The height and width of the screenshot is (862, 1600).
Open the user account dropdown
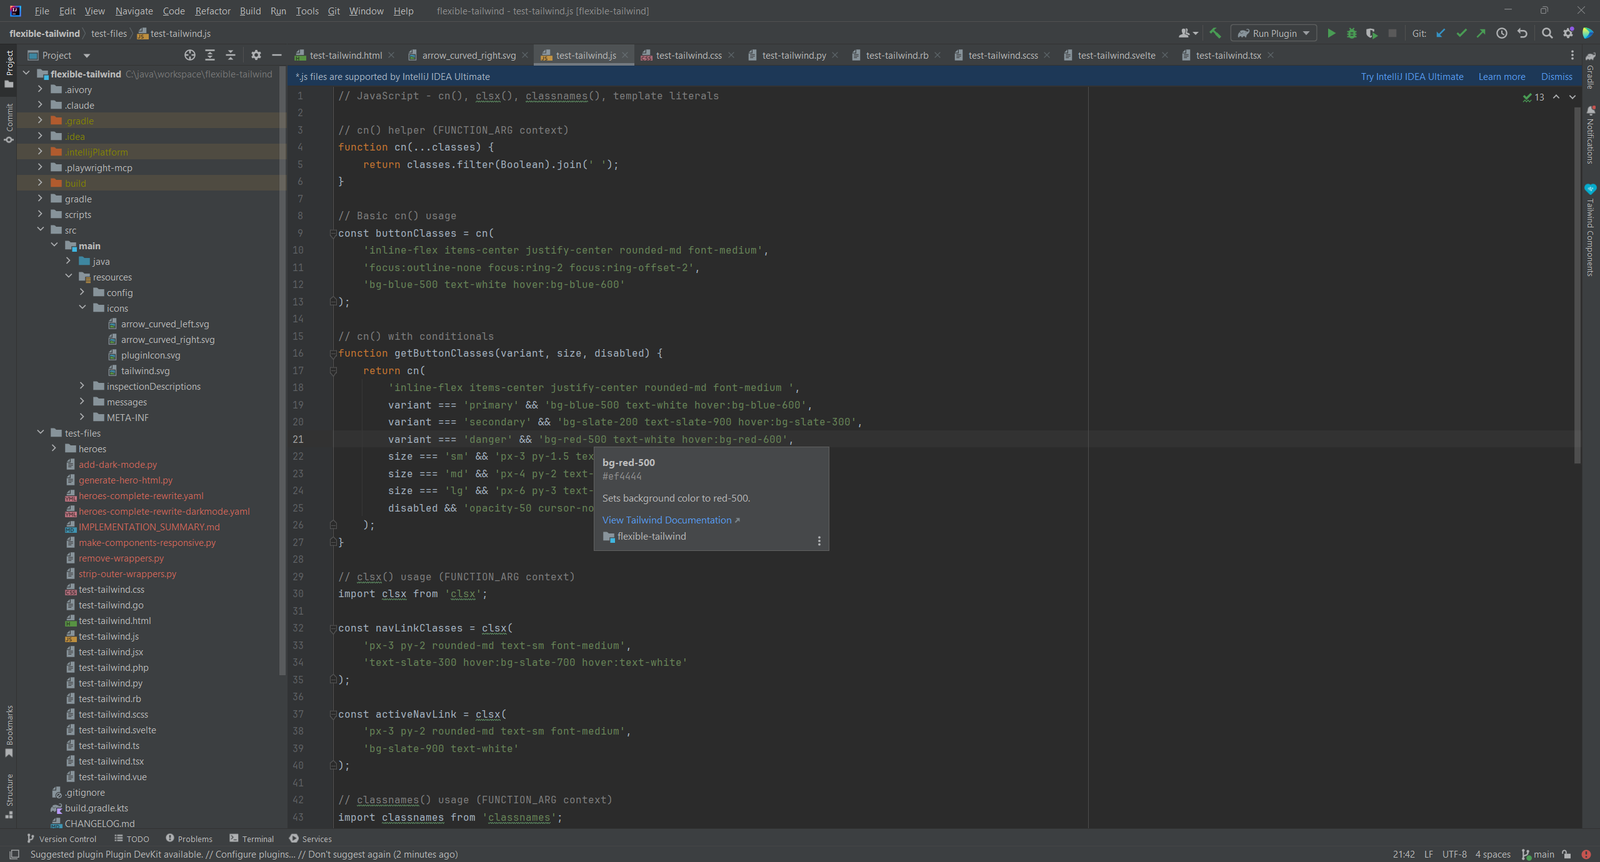click(x=1188, y=33)
